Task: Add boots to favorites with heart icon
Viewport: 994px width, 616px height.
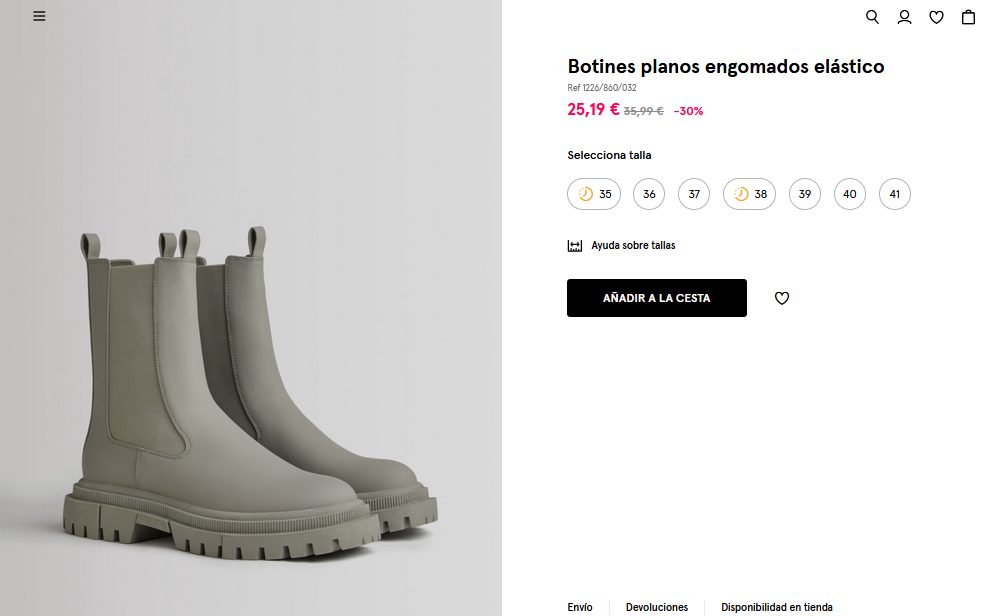Action: pos(782,298)
